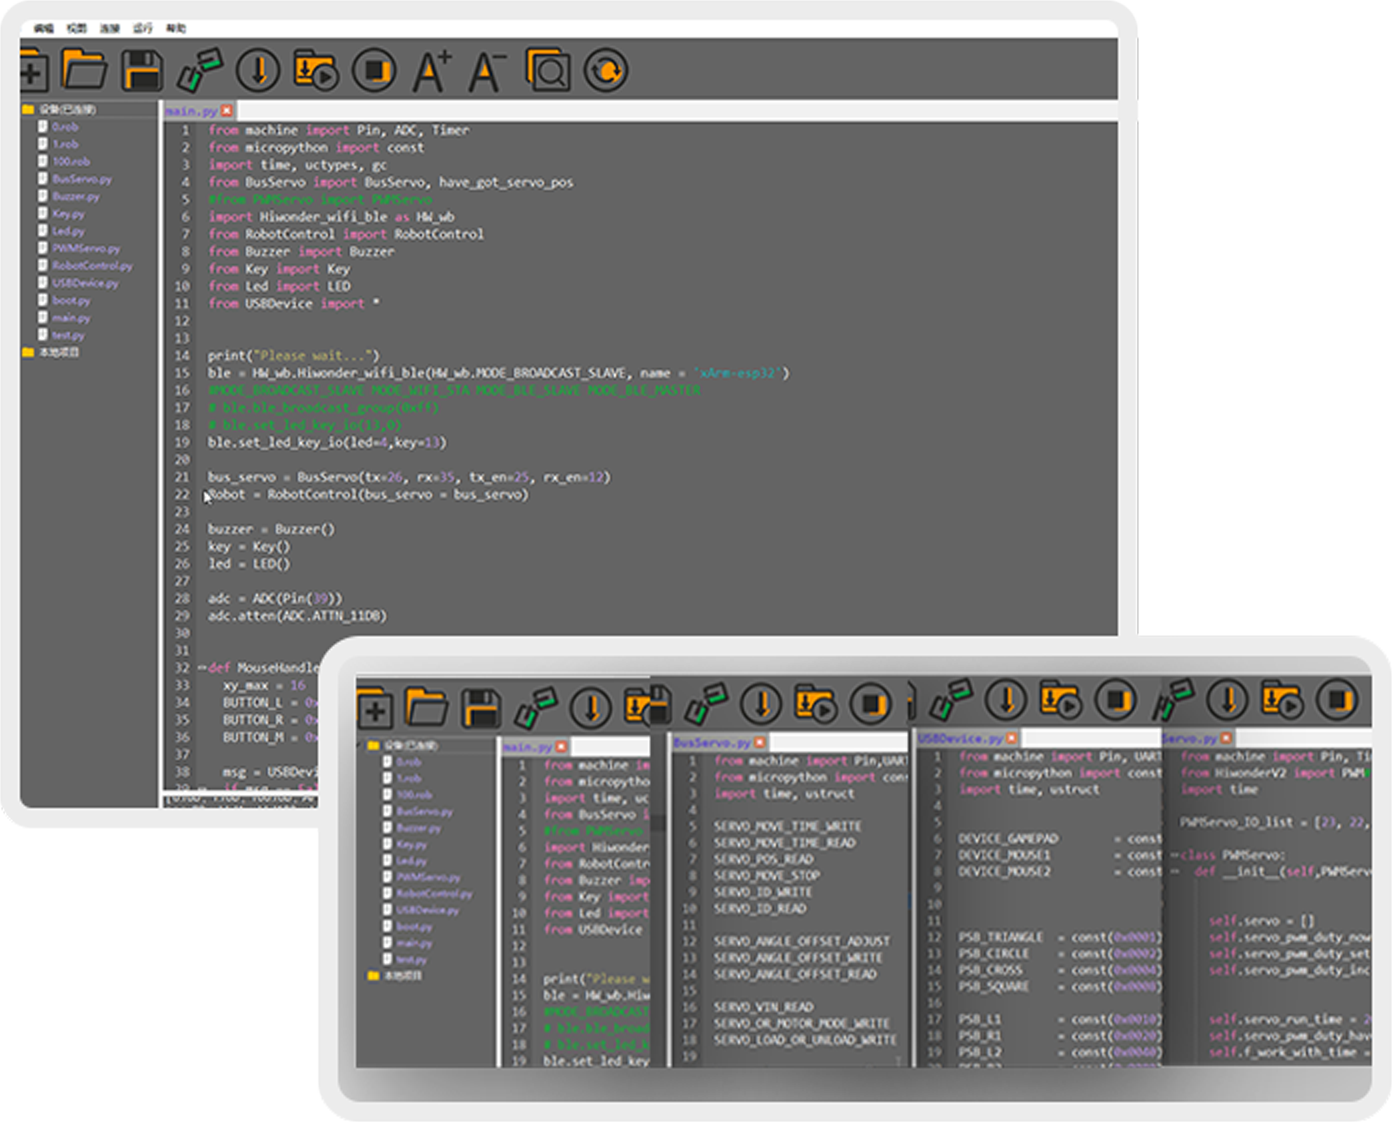Close USBDevice.py tab in bottom window

(1012, 739)
